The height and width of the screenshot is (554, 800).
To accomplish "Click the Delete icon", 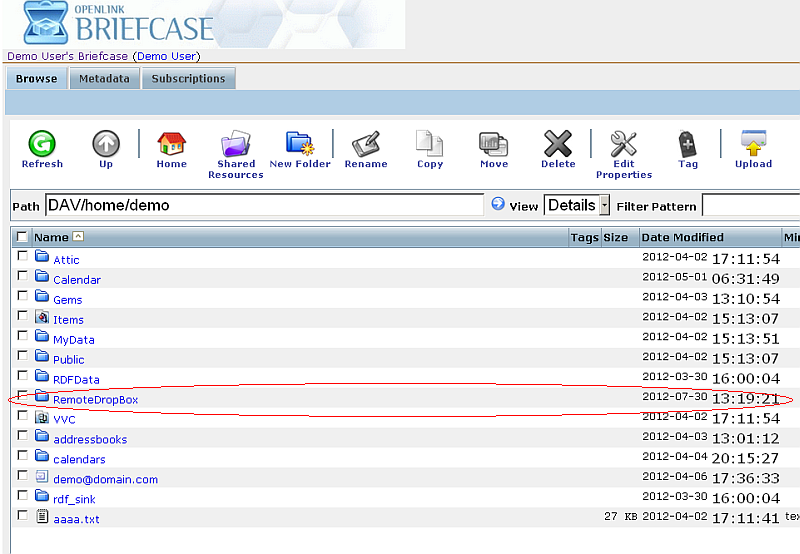I will (558, 144).
